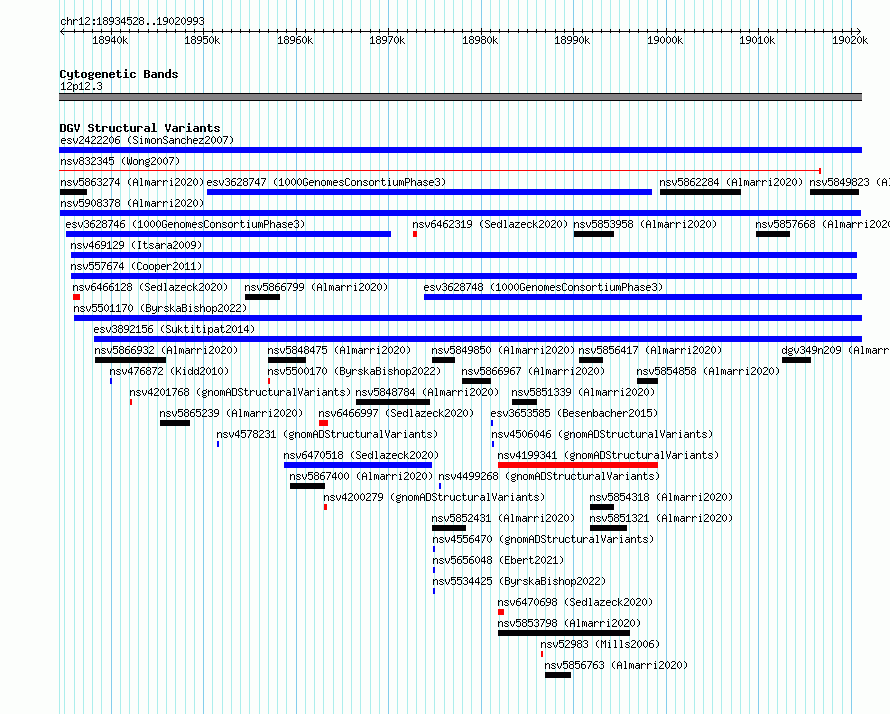Click nsv5856417 (Almarri2020) black bar
Screen dimensions: 890x714
coord(591,360)
